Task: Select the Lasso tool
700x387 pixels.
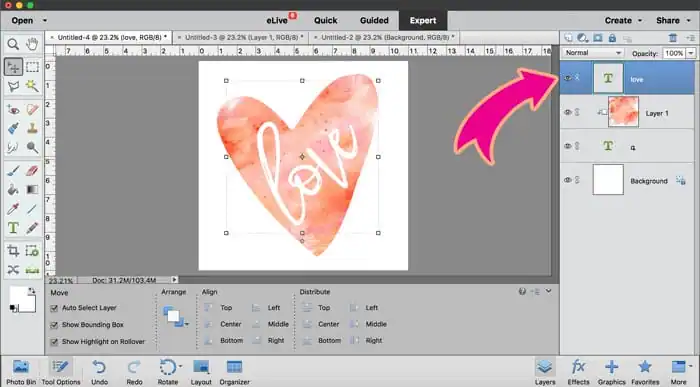Action: pos(13,86)
